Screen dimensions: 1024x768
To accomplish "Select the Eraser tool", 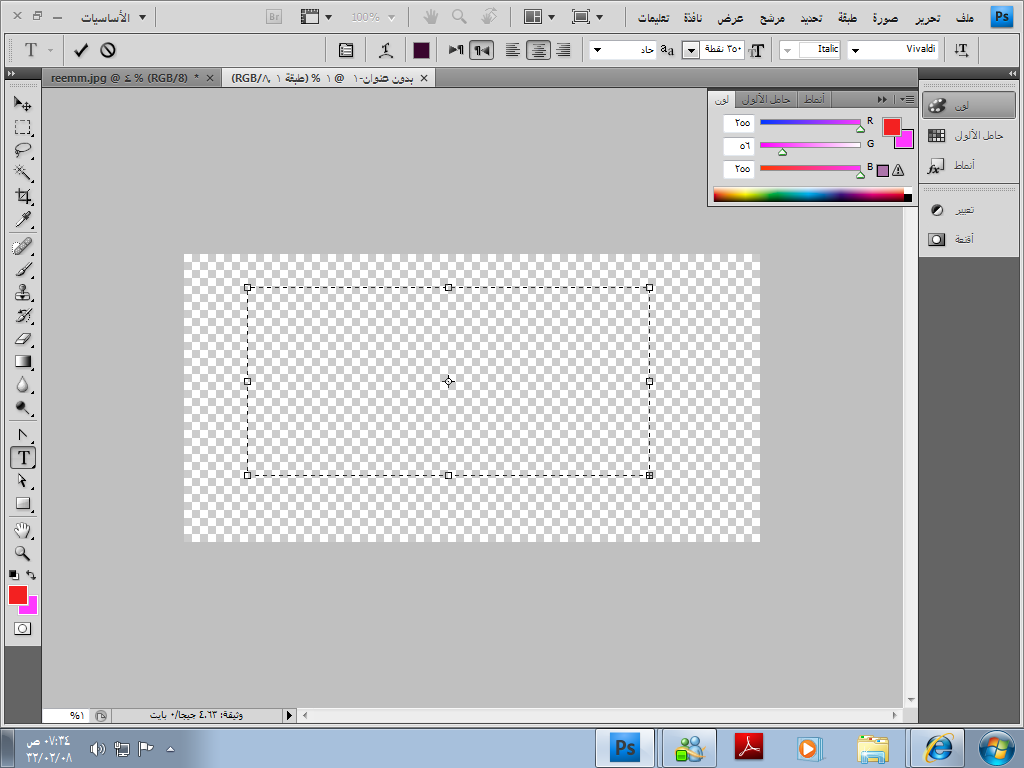I will coord(22,339).
